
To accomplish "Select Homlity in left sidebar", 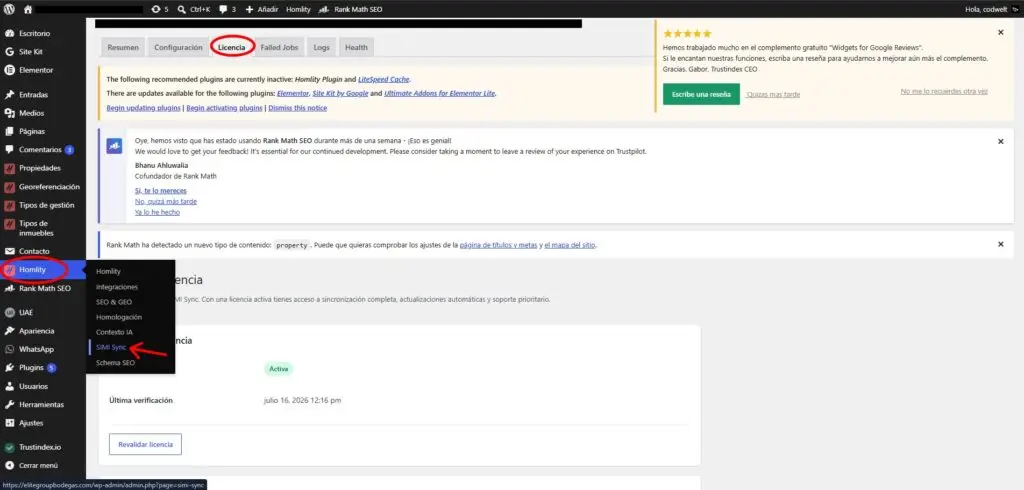I will click(42, 270).
